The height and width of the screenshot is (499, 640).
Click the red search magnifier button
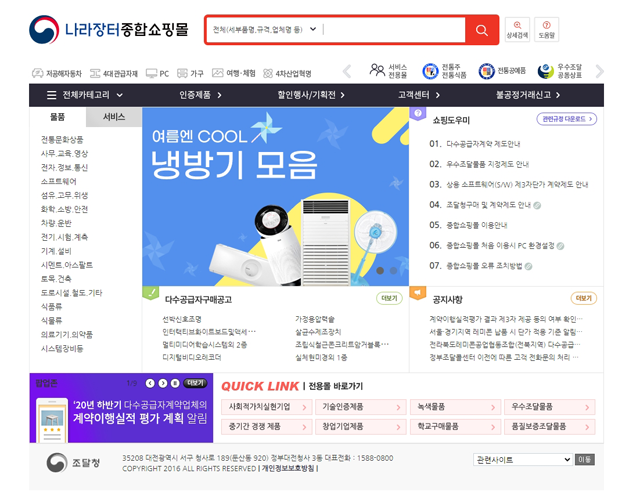coord(482,30)
